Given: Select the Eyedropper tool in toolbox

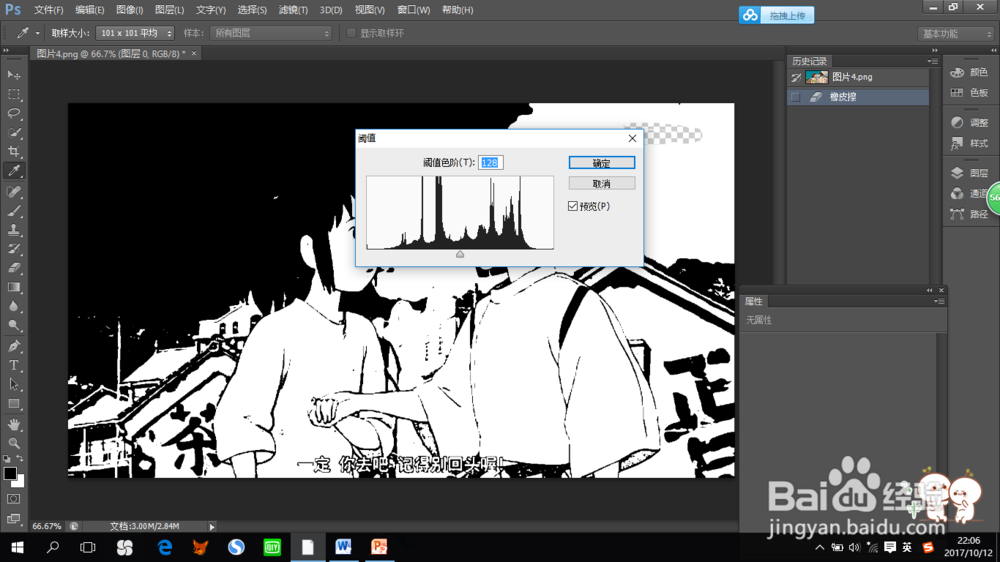Looking at the screenshot, I should [13, 171].
